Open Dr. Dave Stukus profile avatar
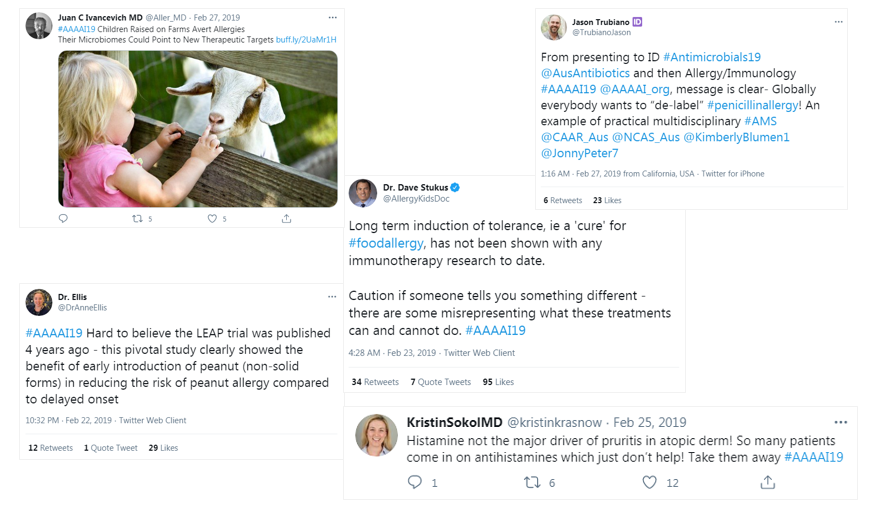Image resolution: width=895 pixels, height=510 pixels. pyautogui.click(x=363, y=194)
